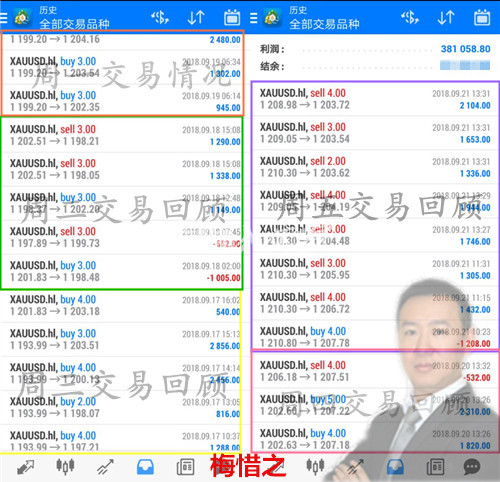This screenshot has height=482, width=500.
Task: Open sell 3.00 trade with profit 1 653.00
Action: pyautogui.click(x=375, y=133)
